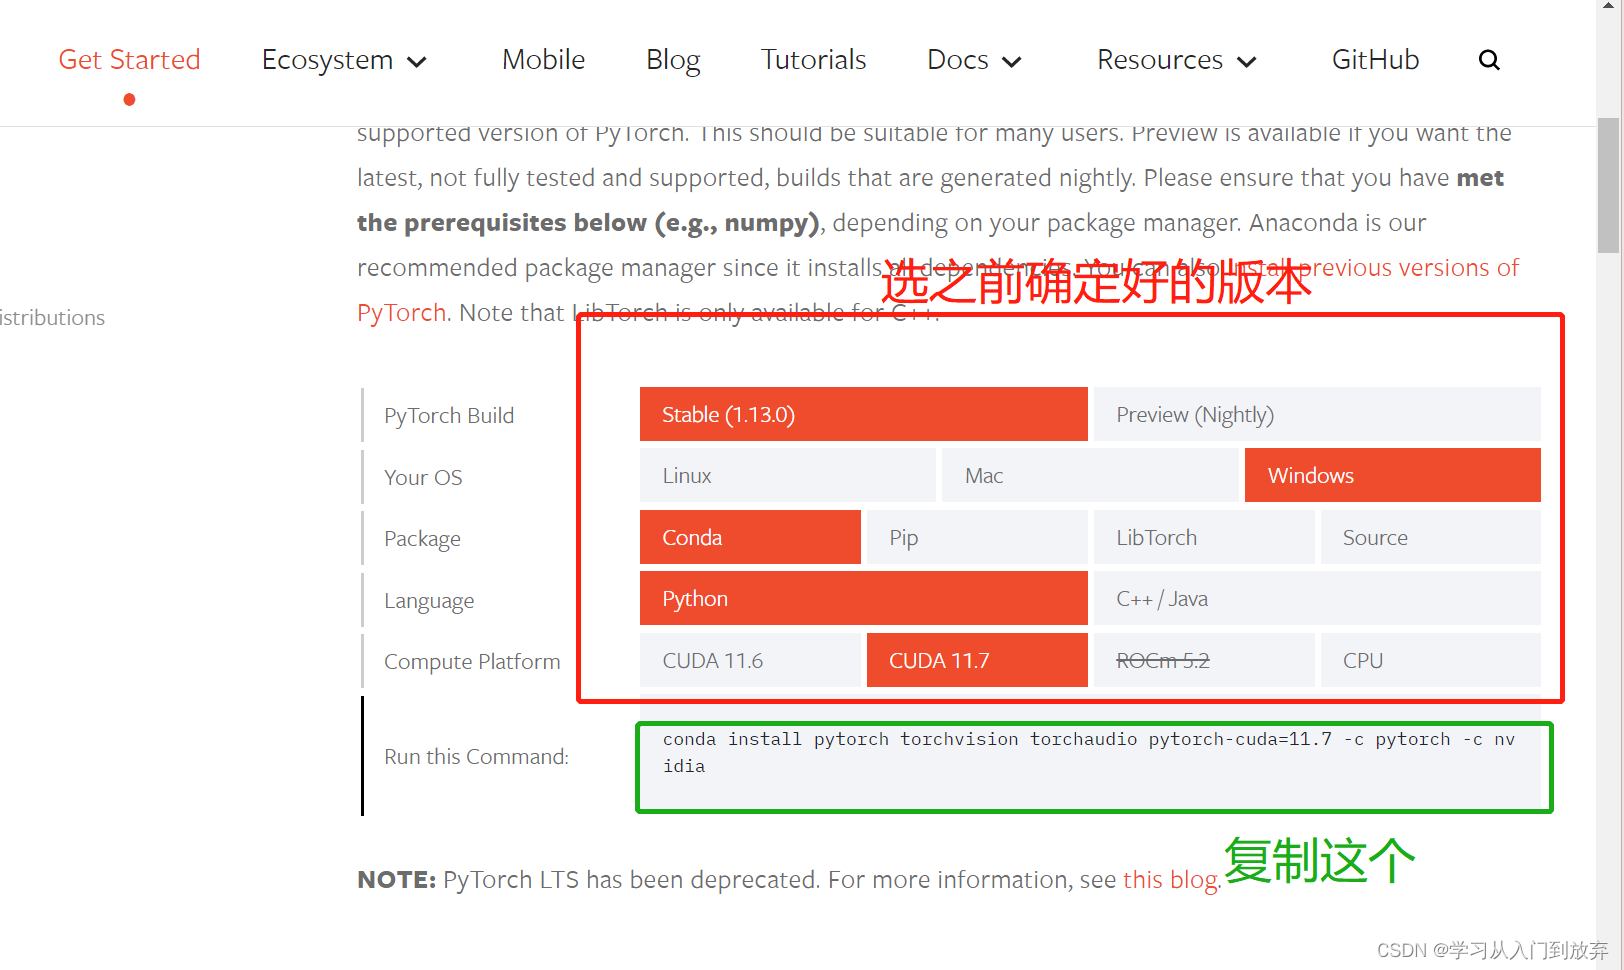Select Pip as the package

pos(977,537)
